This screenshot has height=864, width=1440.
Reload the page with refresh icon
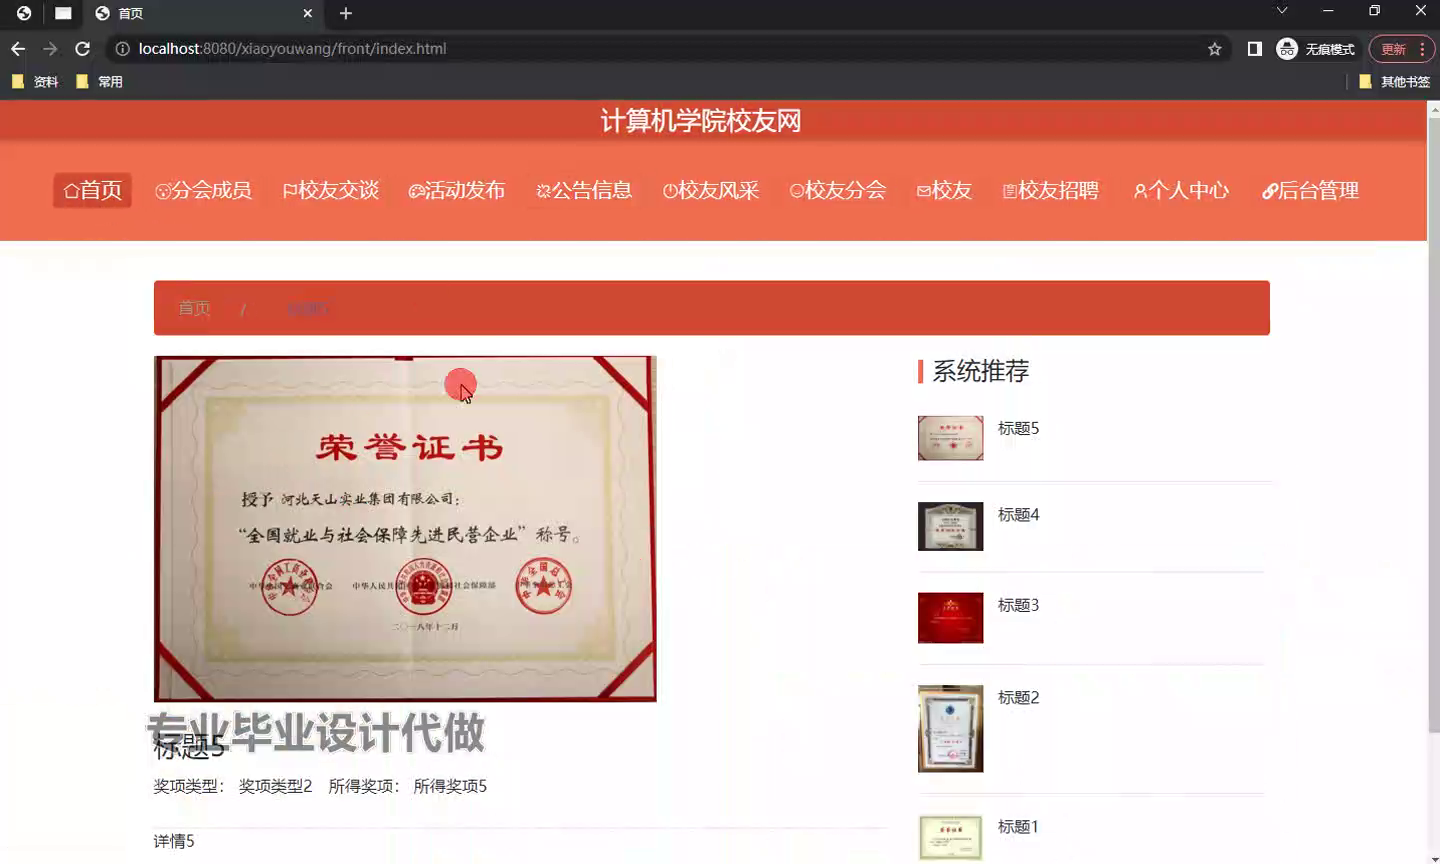[x=83, y=49]
